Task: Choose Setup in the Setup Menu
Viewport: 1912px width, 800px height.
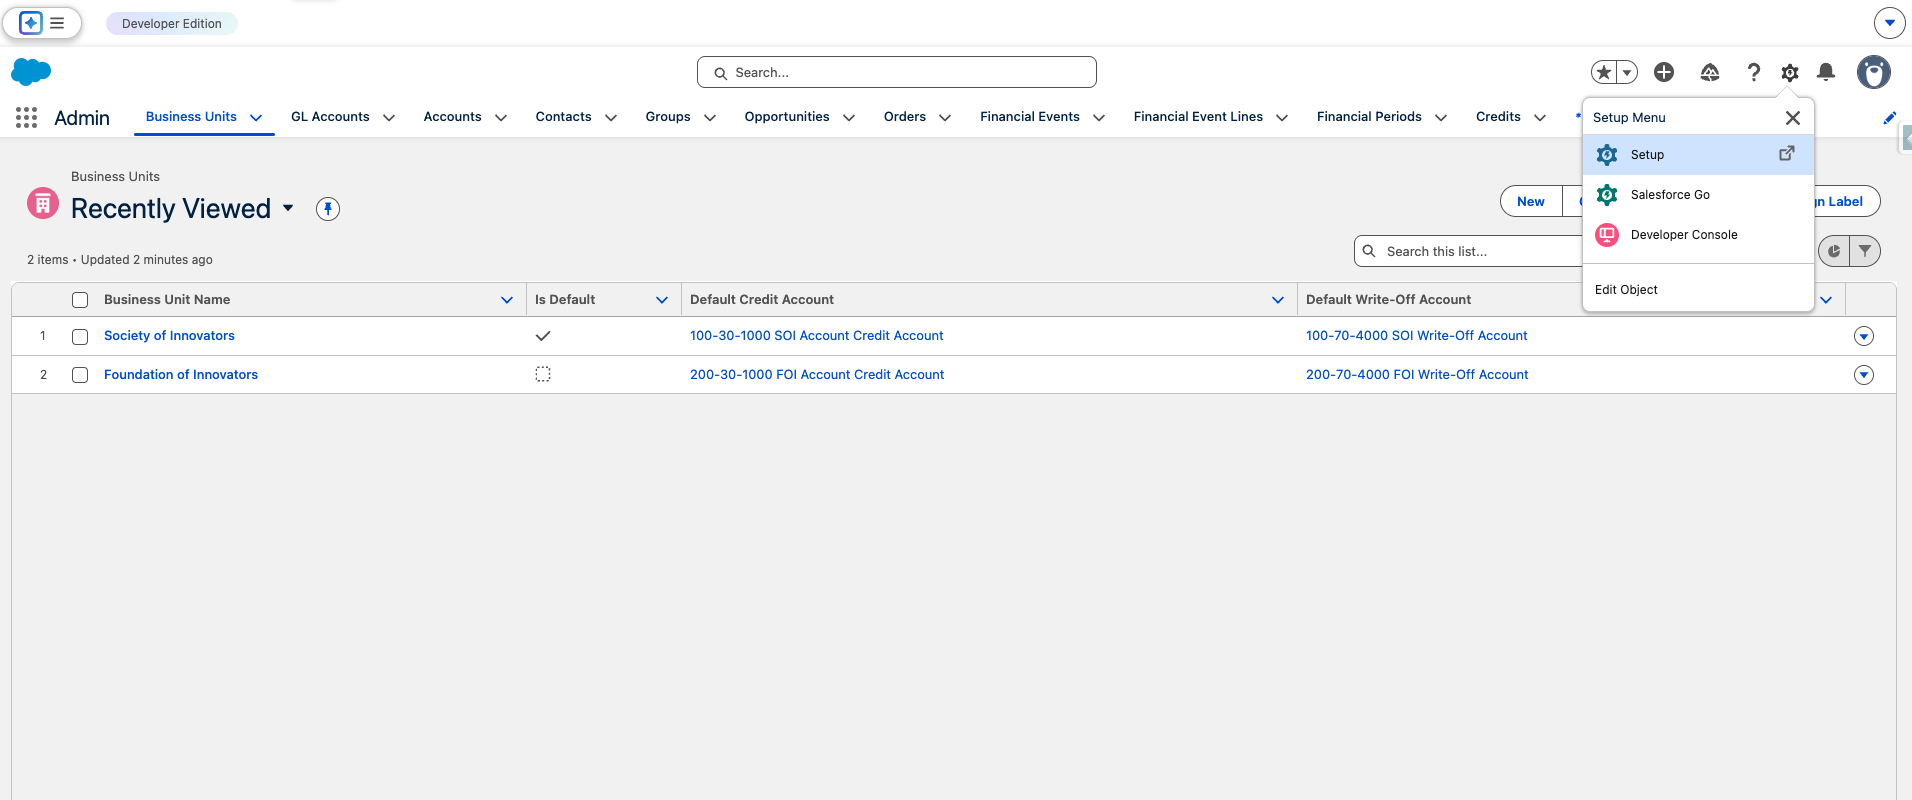Action: (x=1698, y=155)
